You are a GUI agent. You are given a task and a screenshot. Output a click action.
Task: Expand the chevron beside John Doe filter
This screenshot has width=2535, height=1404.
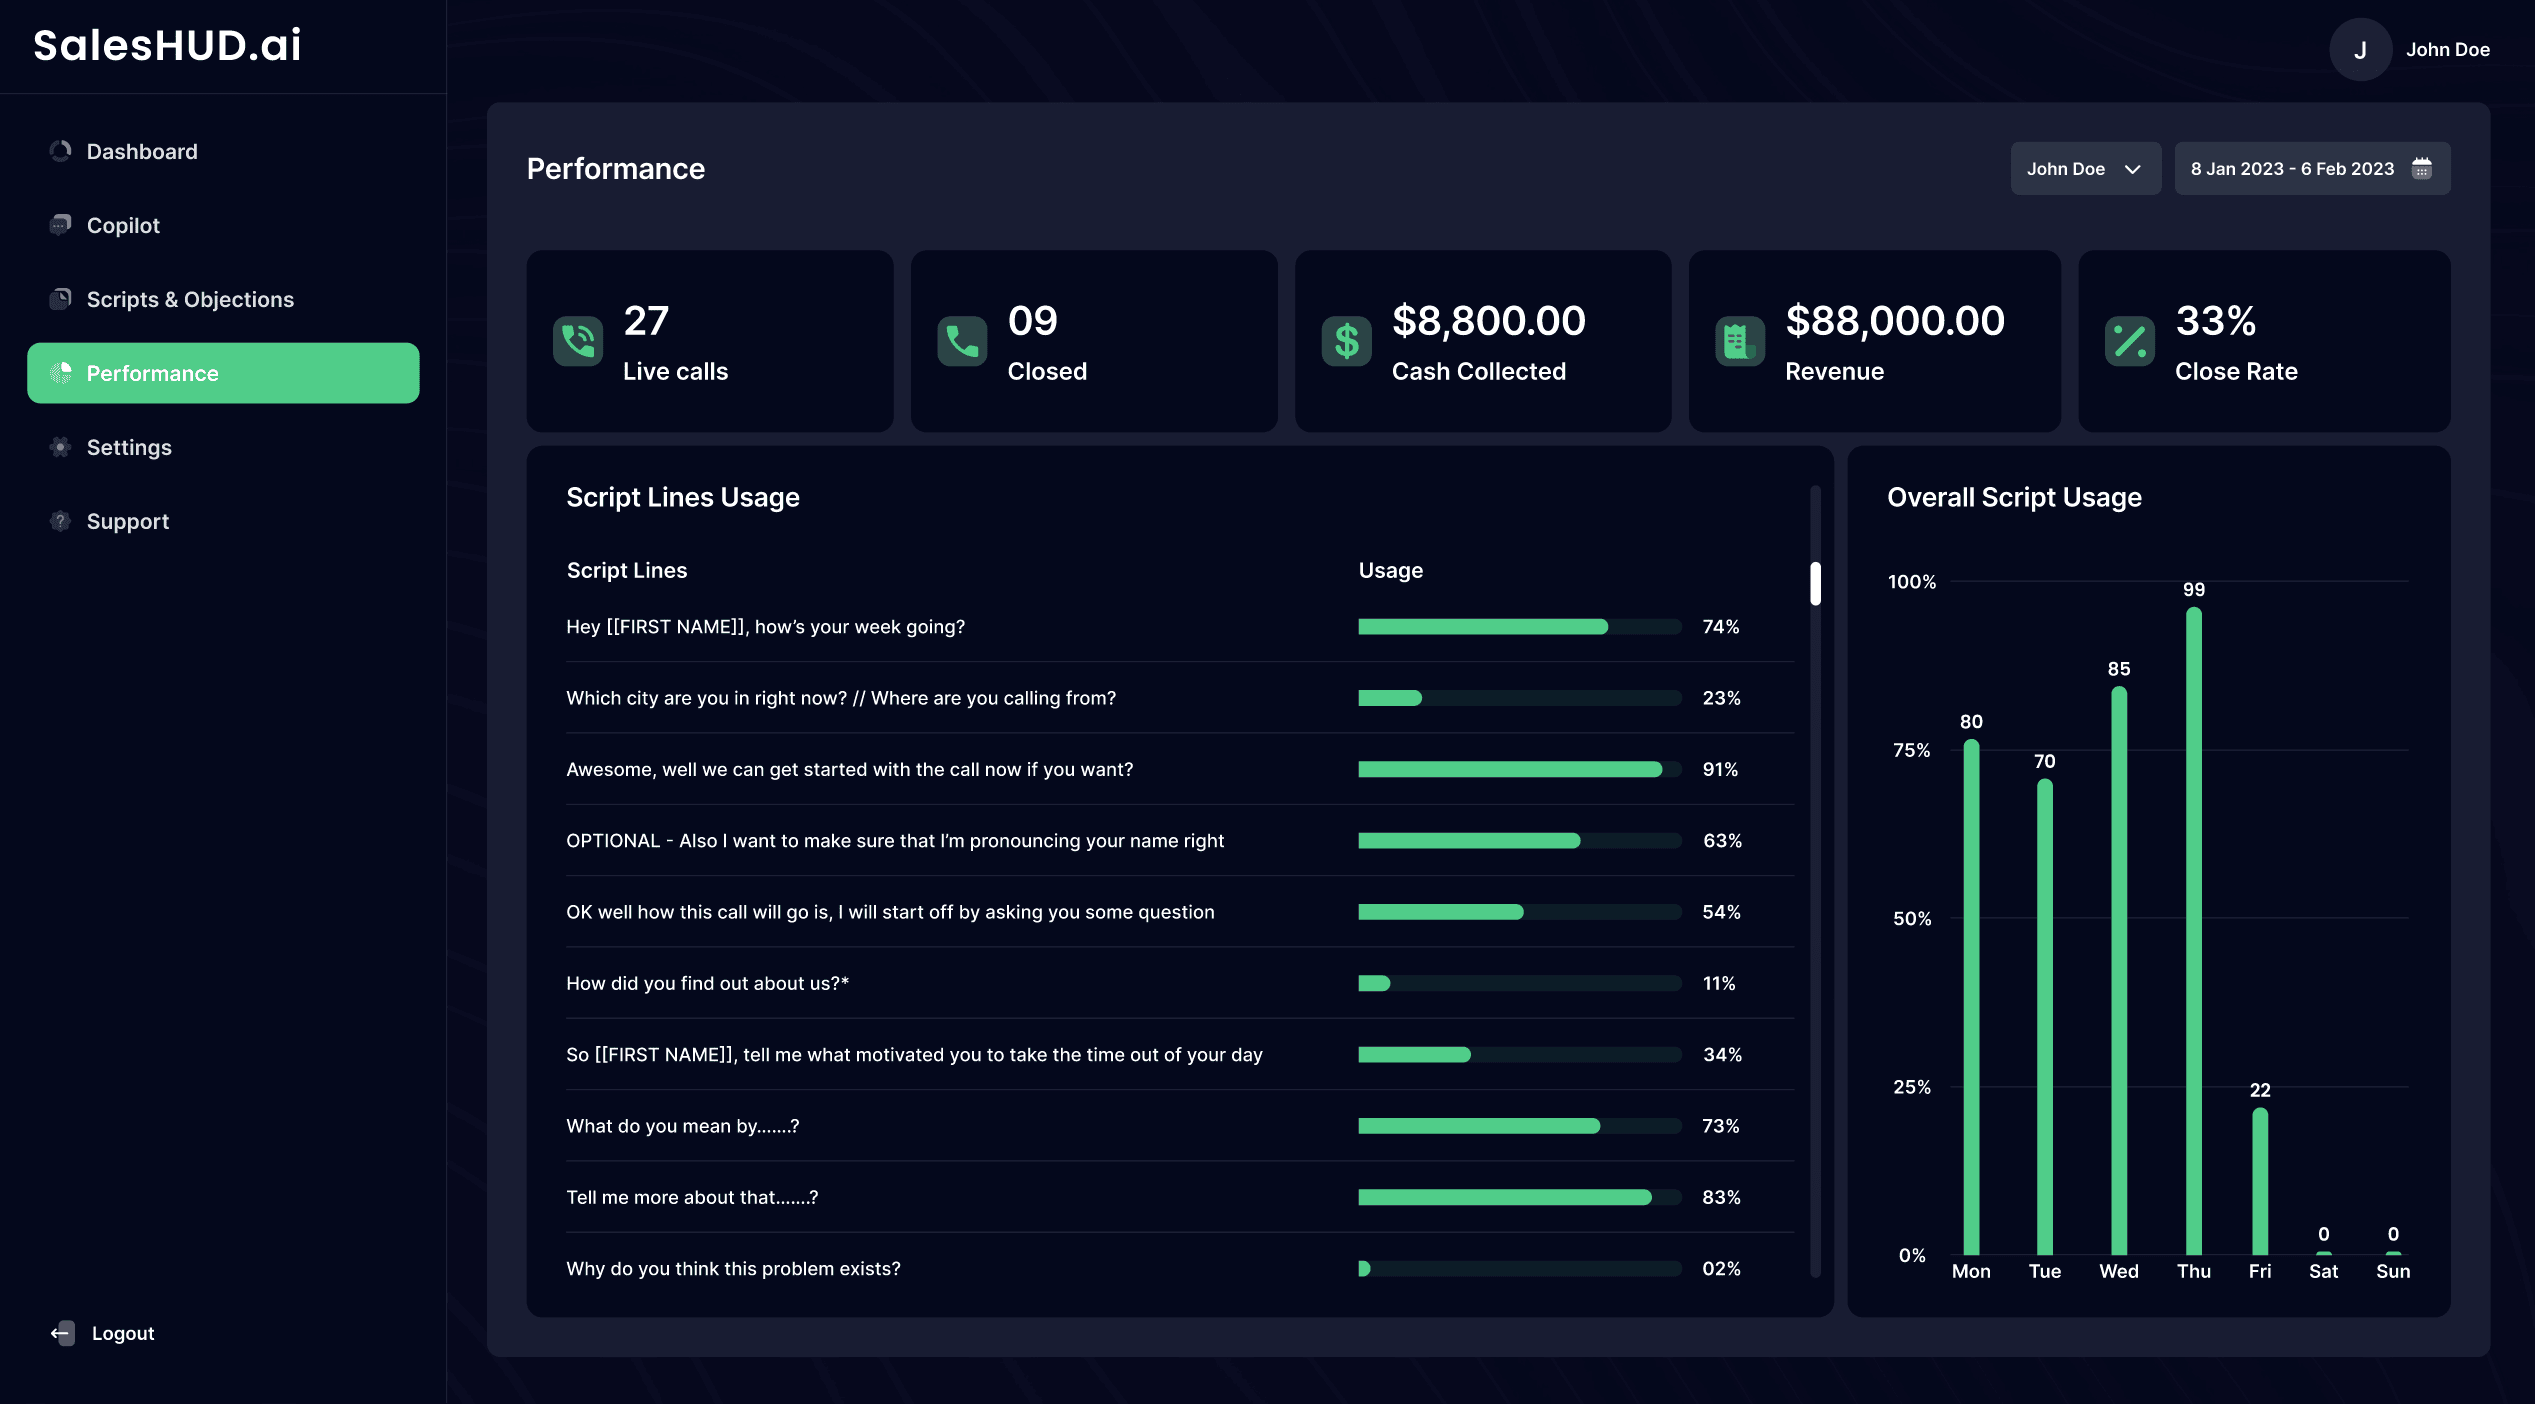click(x=2132, y=169)
